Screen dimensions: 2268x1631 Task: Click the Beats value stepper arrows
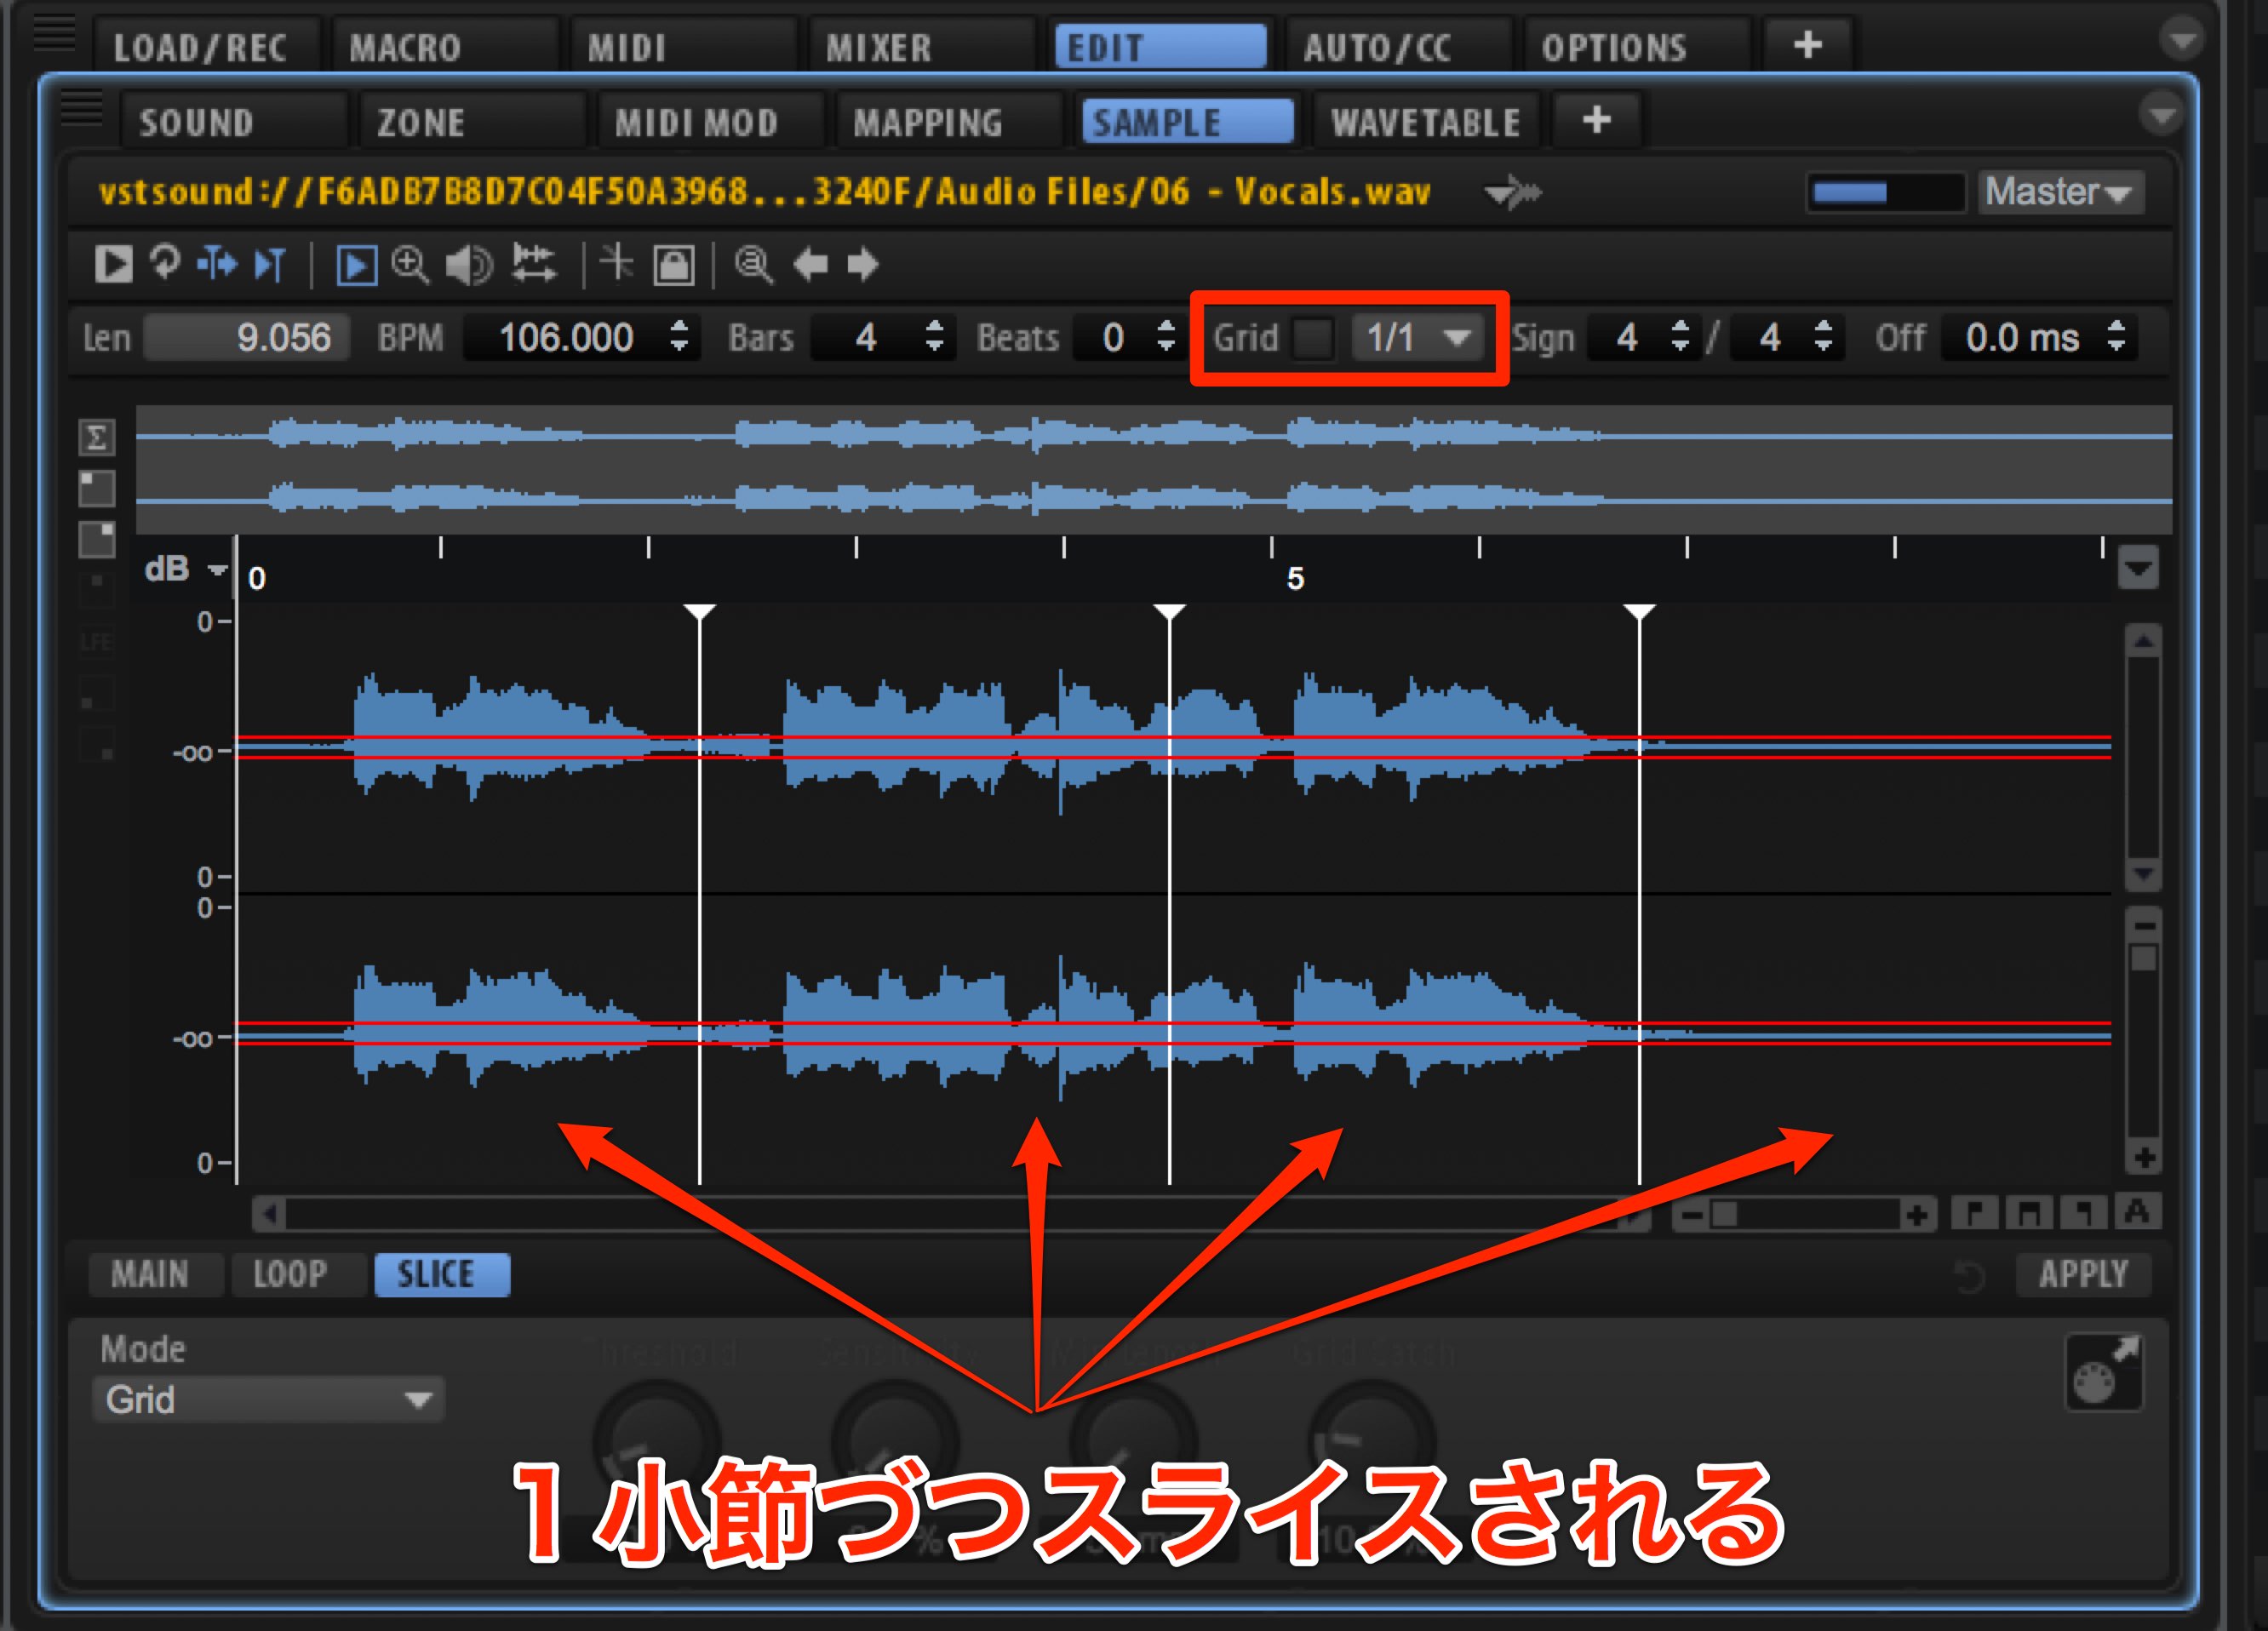[1165, 337]
